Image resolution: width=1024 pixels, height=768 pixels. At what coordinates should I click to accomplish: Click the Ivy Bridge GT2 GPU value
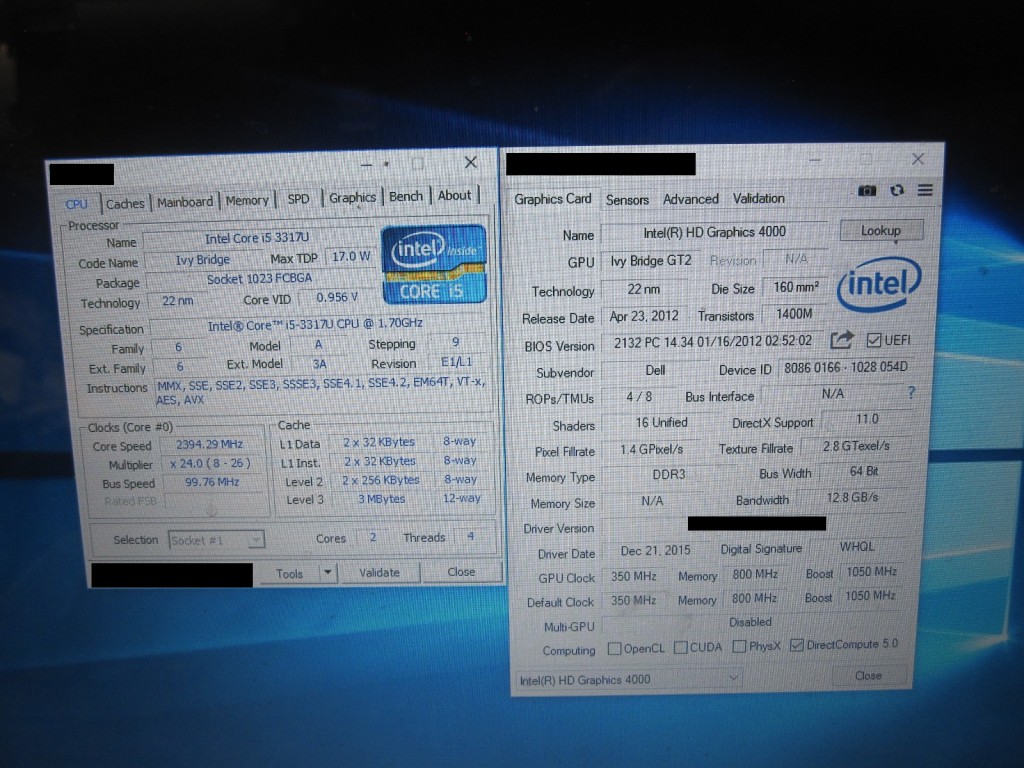pos(651,261)
